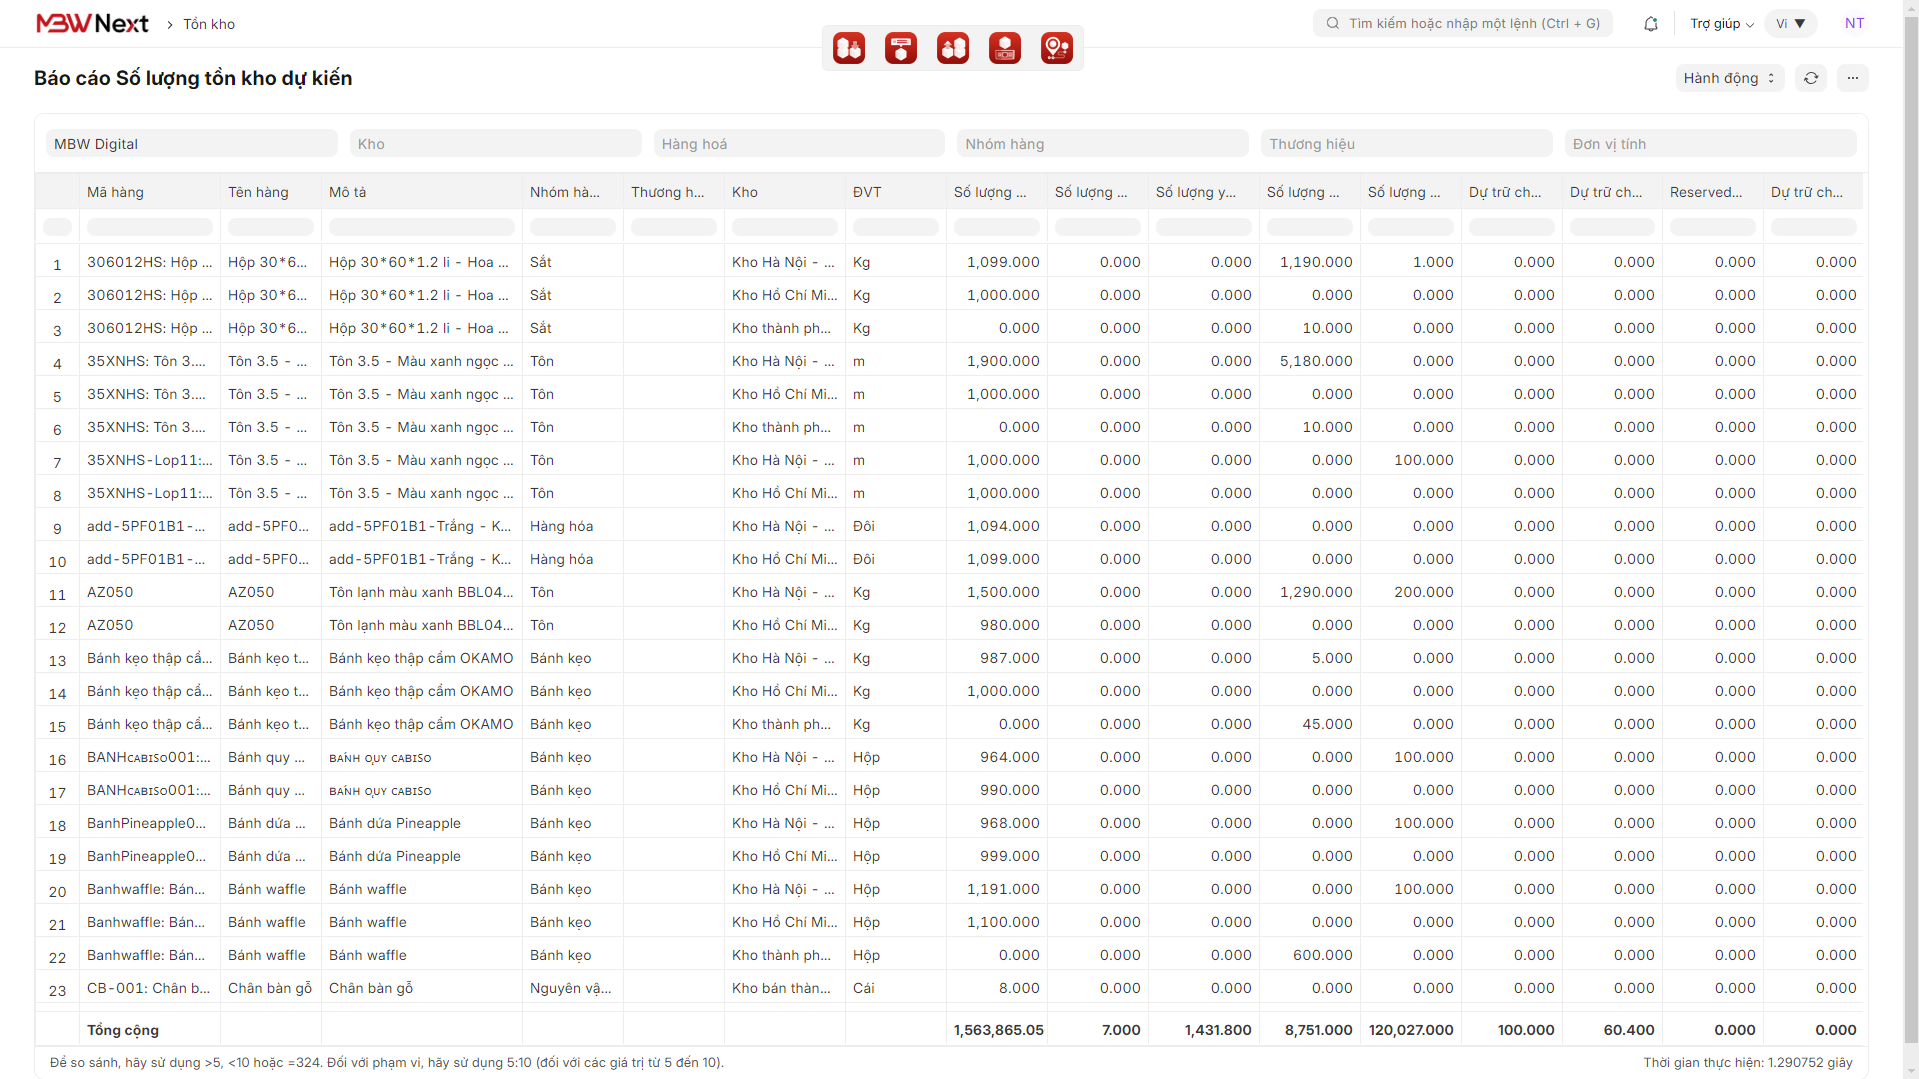Open the stock issue (boxes with up arrow) icon

953,48
